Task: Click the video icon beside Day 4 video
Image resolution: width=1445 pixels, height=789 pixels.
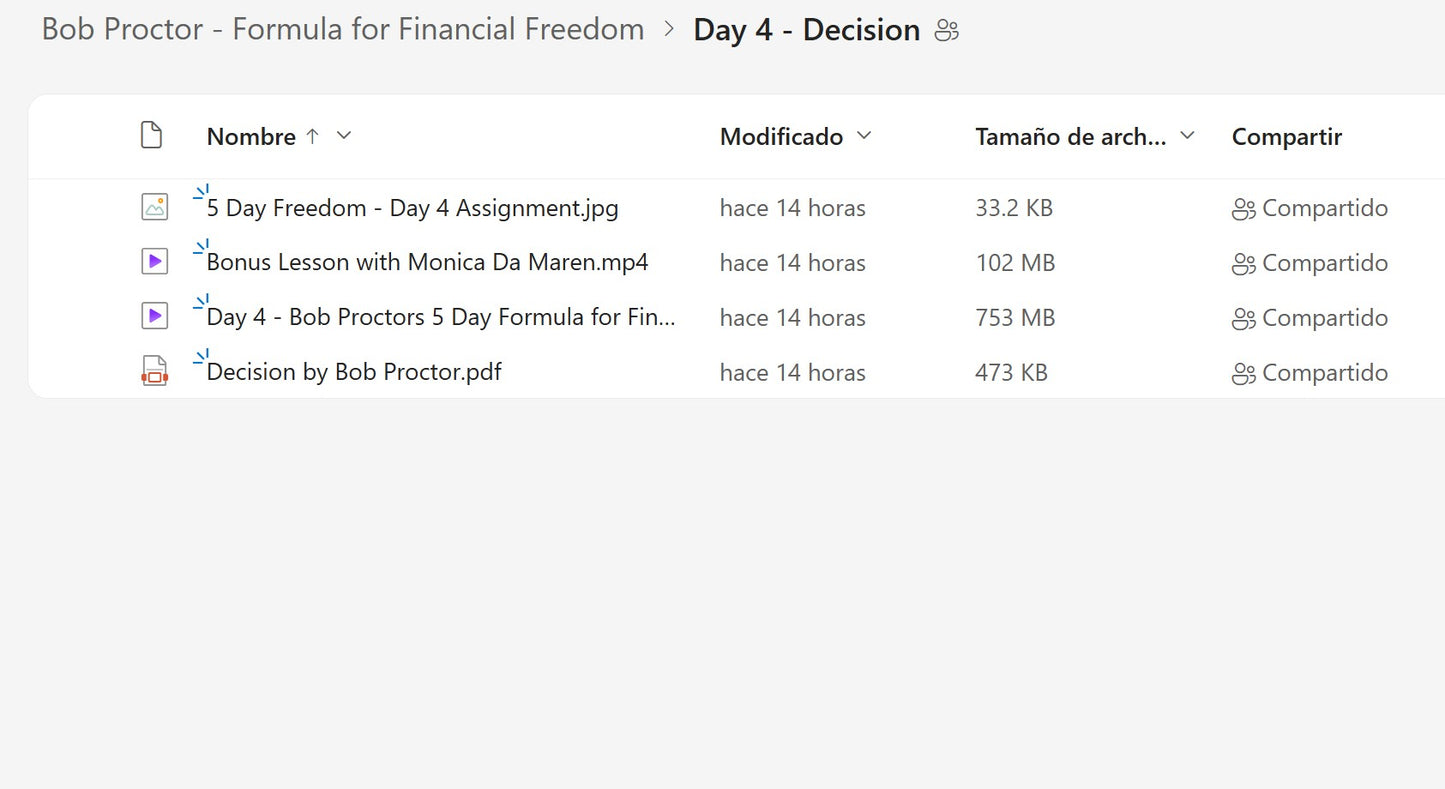Action: pyautogui.click(x=154, y=317)
